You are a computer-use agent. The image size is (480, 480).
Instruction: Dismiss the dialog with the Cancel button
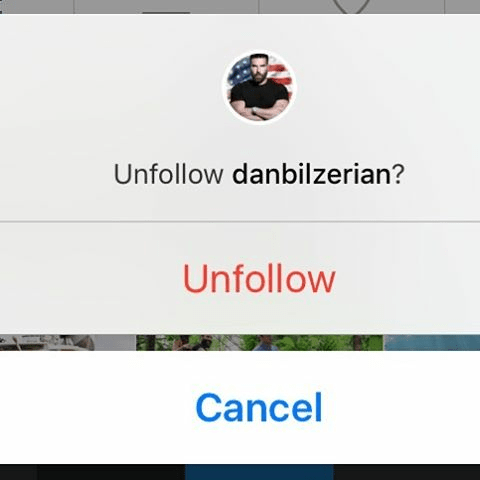[x=259, y=407]
